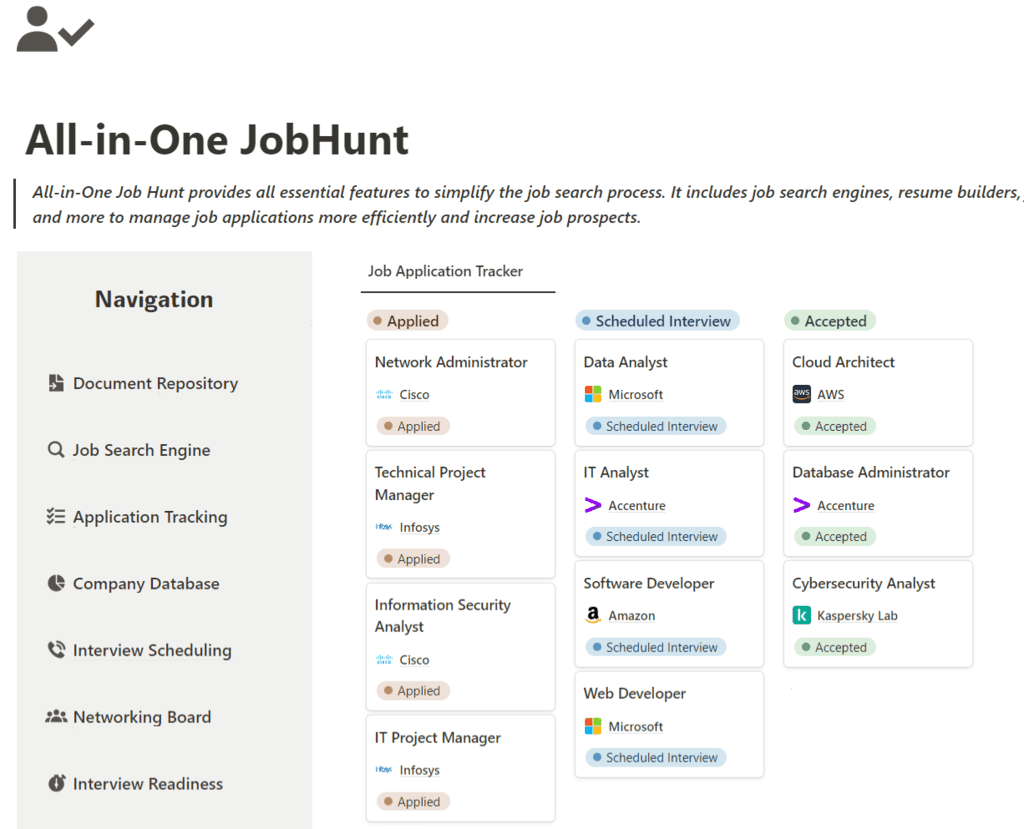
Task: Open the Company Database pie chart icon
Action: (57, 583)
